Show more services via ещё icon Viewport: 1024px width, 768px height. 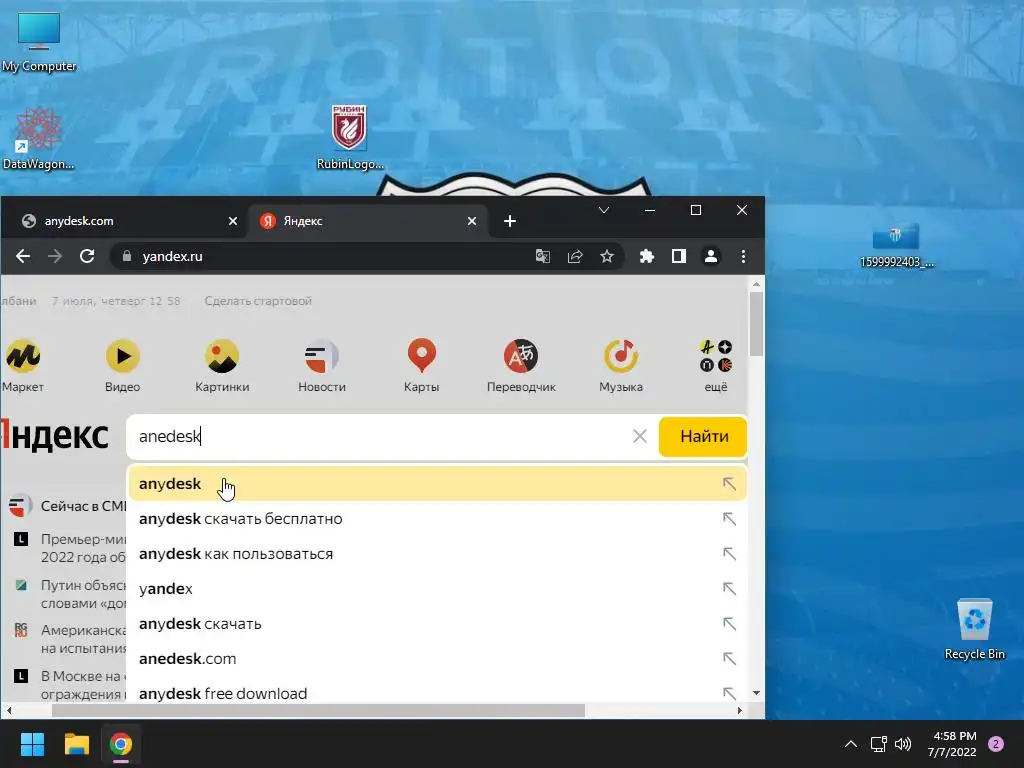click(x=716, y=357)
